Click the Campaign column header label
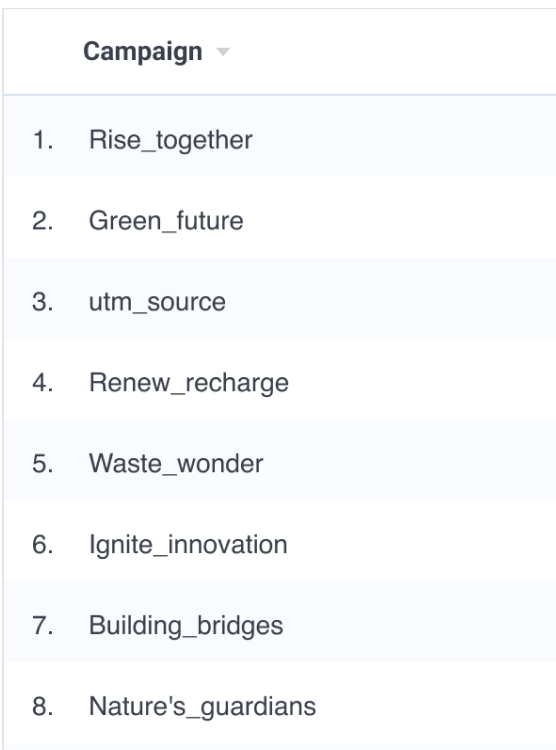Screen dimensions: 556x750 (143, 52)
